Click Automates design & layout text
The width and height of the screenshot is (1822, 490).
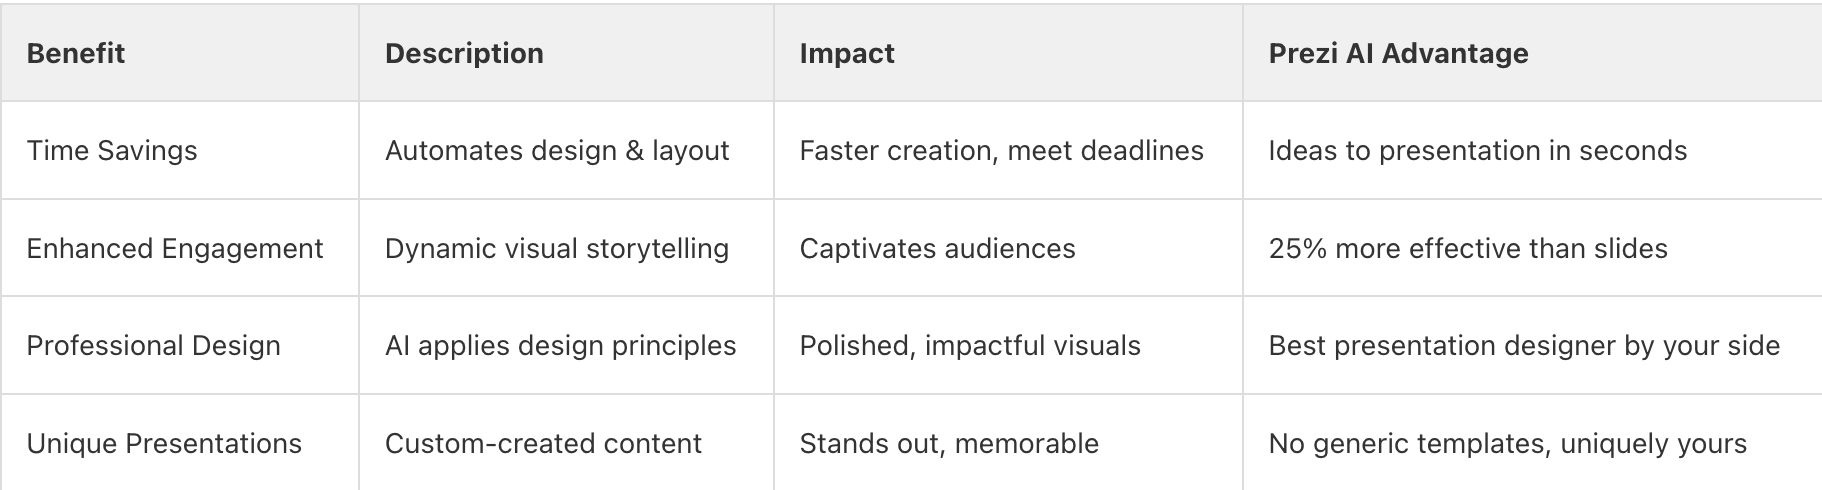(x=557, y=151)
